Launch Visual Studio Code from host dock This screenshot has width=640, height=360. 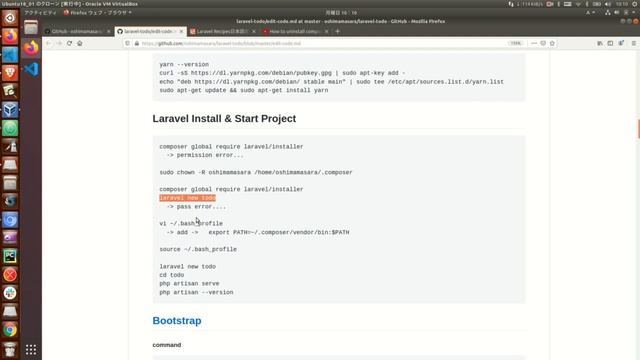coord(10,54)
